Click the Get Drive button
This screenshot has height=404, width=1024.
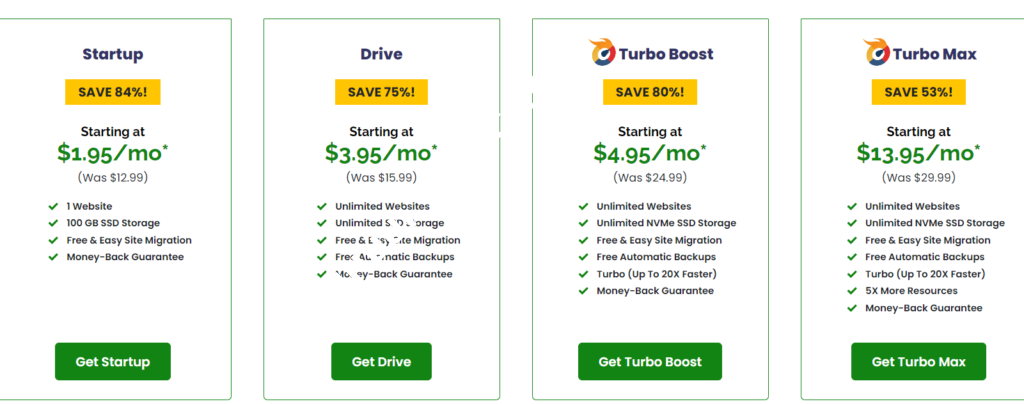pos(381,361)
